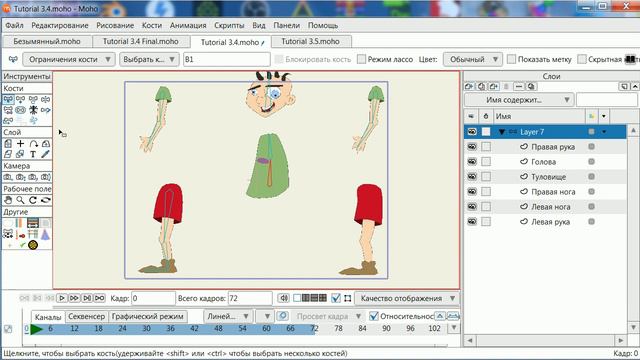
Task: Toggle visibility of the Голова layer
Action: 472,162
